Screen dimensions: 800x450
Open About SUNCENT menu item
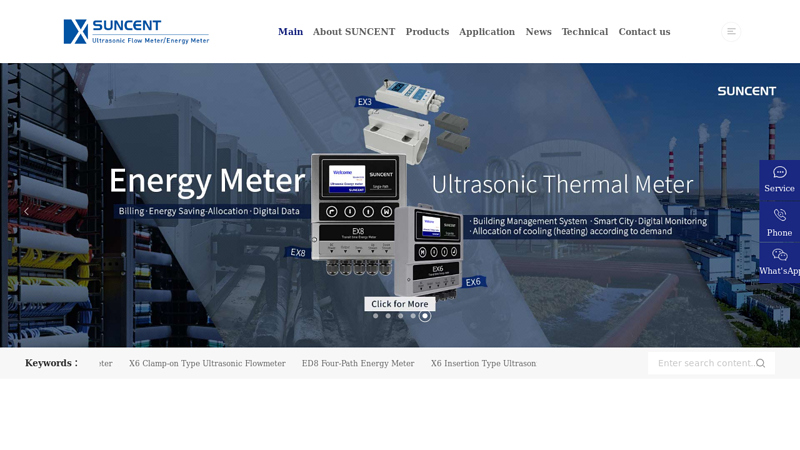click(354, 32)
